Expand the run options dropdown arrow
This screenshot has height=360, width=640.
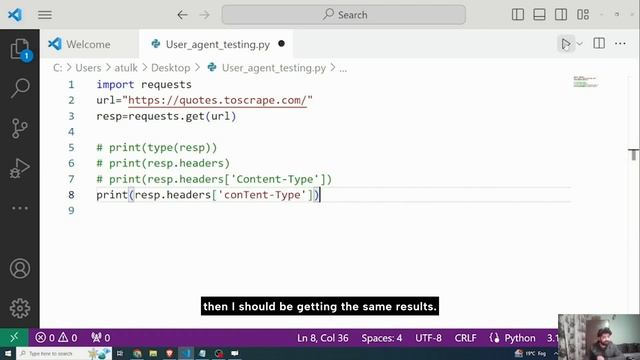pos(580,44)
